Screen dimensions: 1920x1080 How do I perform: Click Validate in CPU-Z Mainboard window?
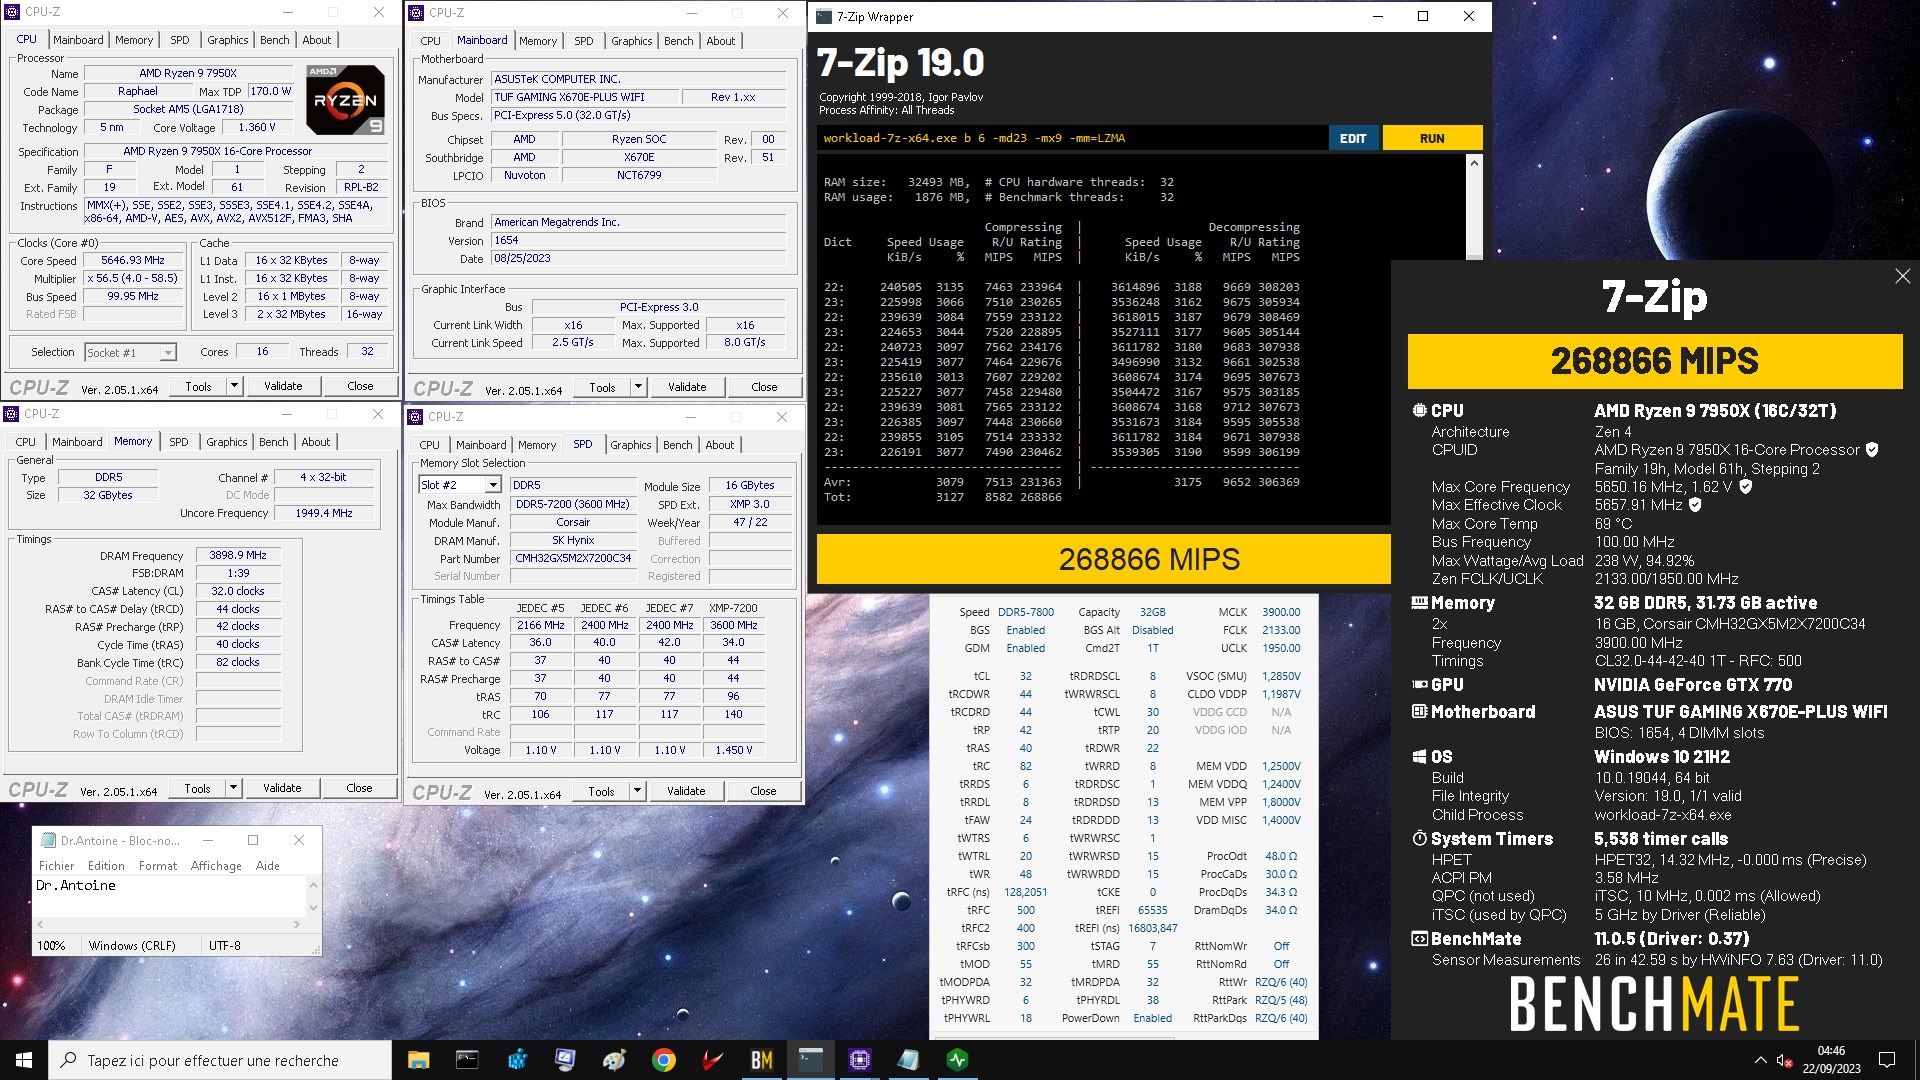coord(687,387)
